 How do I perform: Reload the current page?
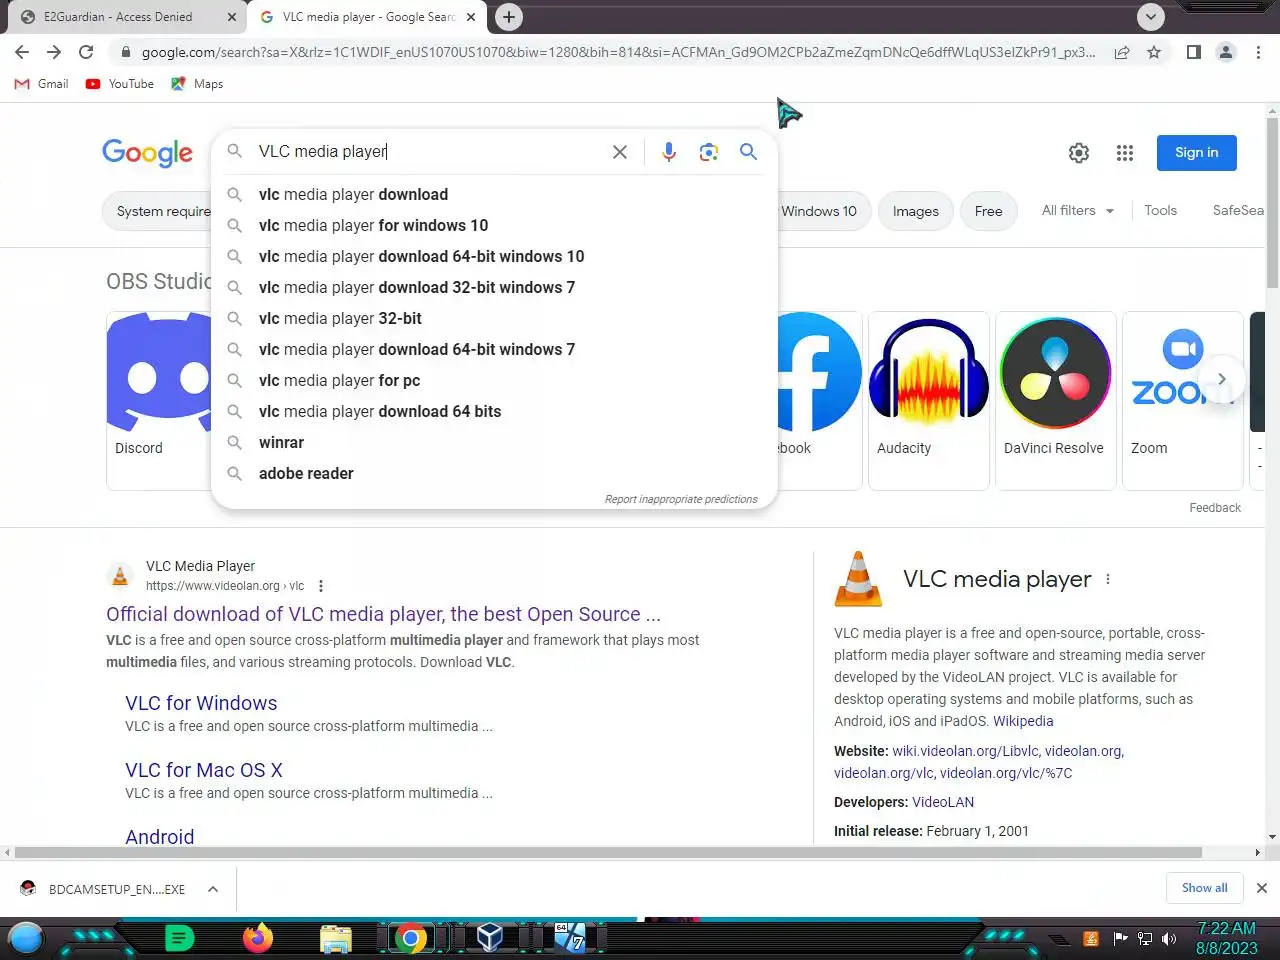click(x=86, y=52)
